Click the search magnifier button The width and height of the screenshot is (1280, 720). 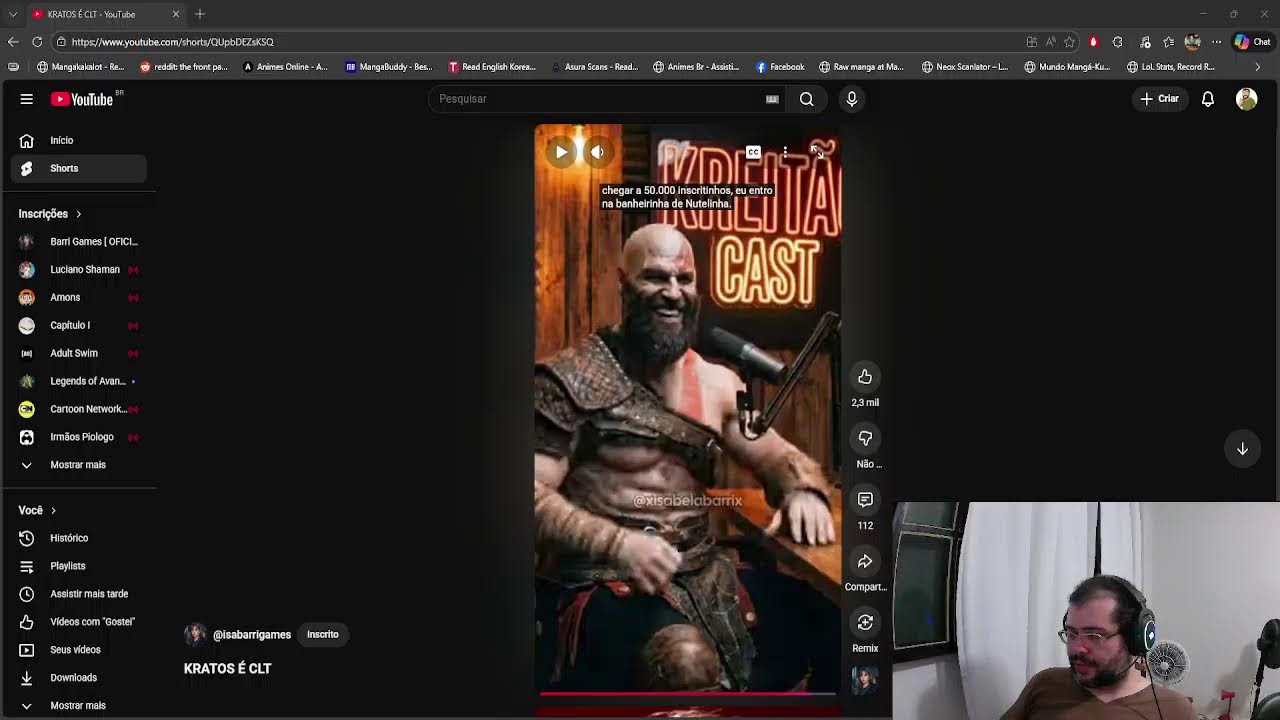pyautogui.click(x=806, y=99)
